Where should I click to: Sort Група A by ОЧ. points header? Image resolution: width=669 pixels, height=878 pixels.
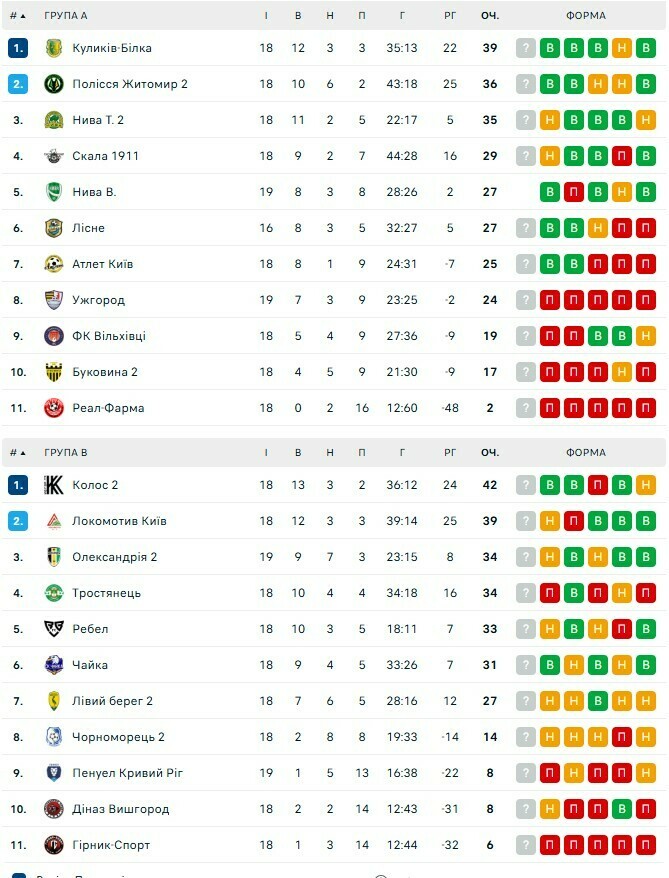click(x=489, y=16)
